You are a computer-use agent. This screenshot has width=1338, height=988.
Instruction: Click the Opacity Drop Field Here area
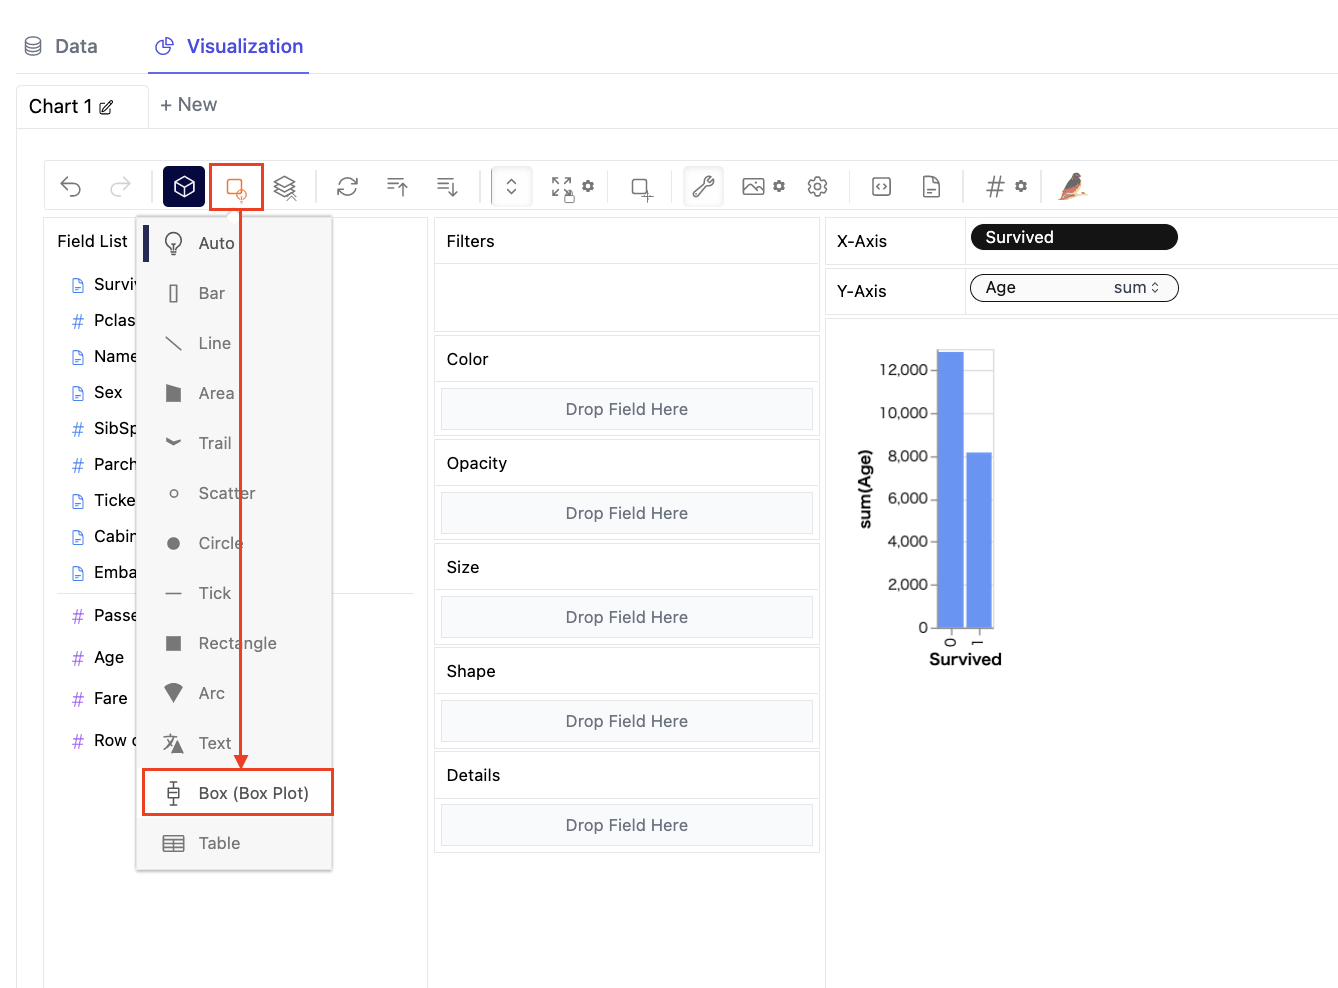point(627,513)
